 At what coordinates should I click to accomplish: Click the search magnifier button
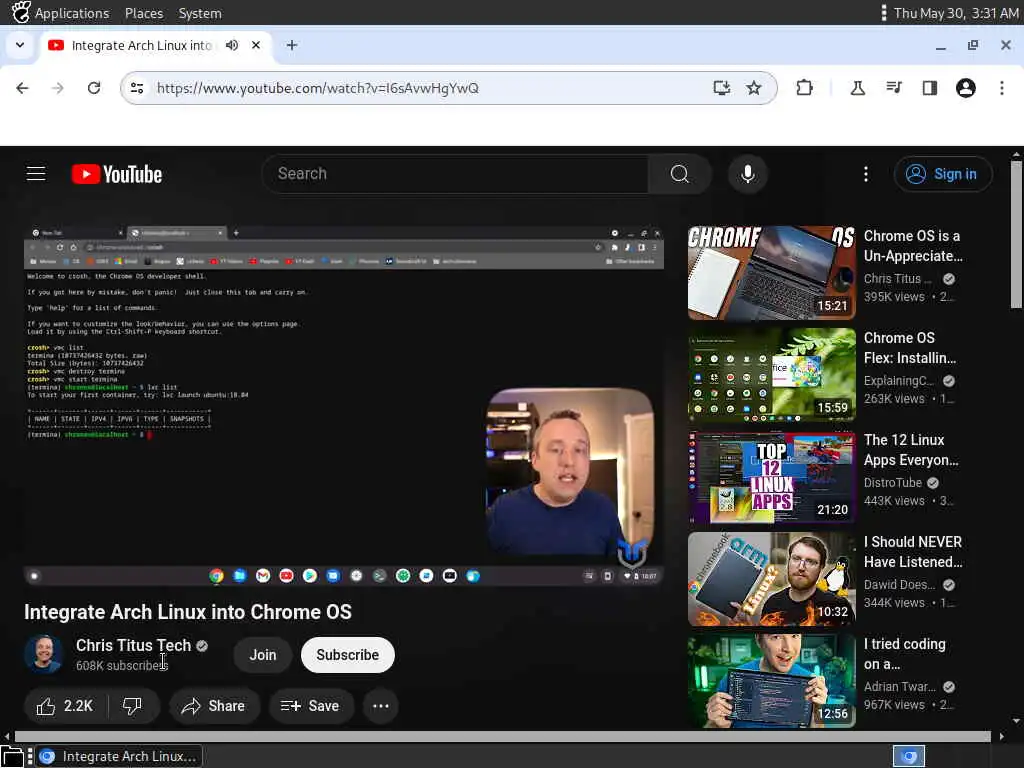tap(679, 174)
